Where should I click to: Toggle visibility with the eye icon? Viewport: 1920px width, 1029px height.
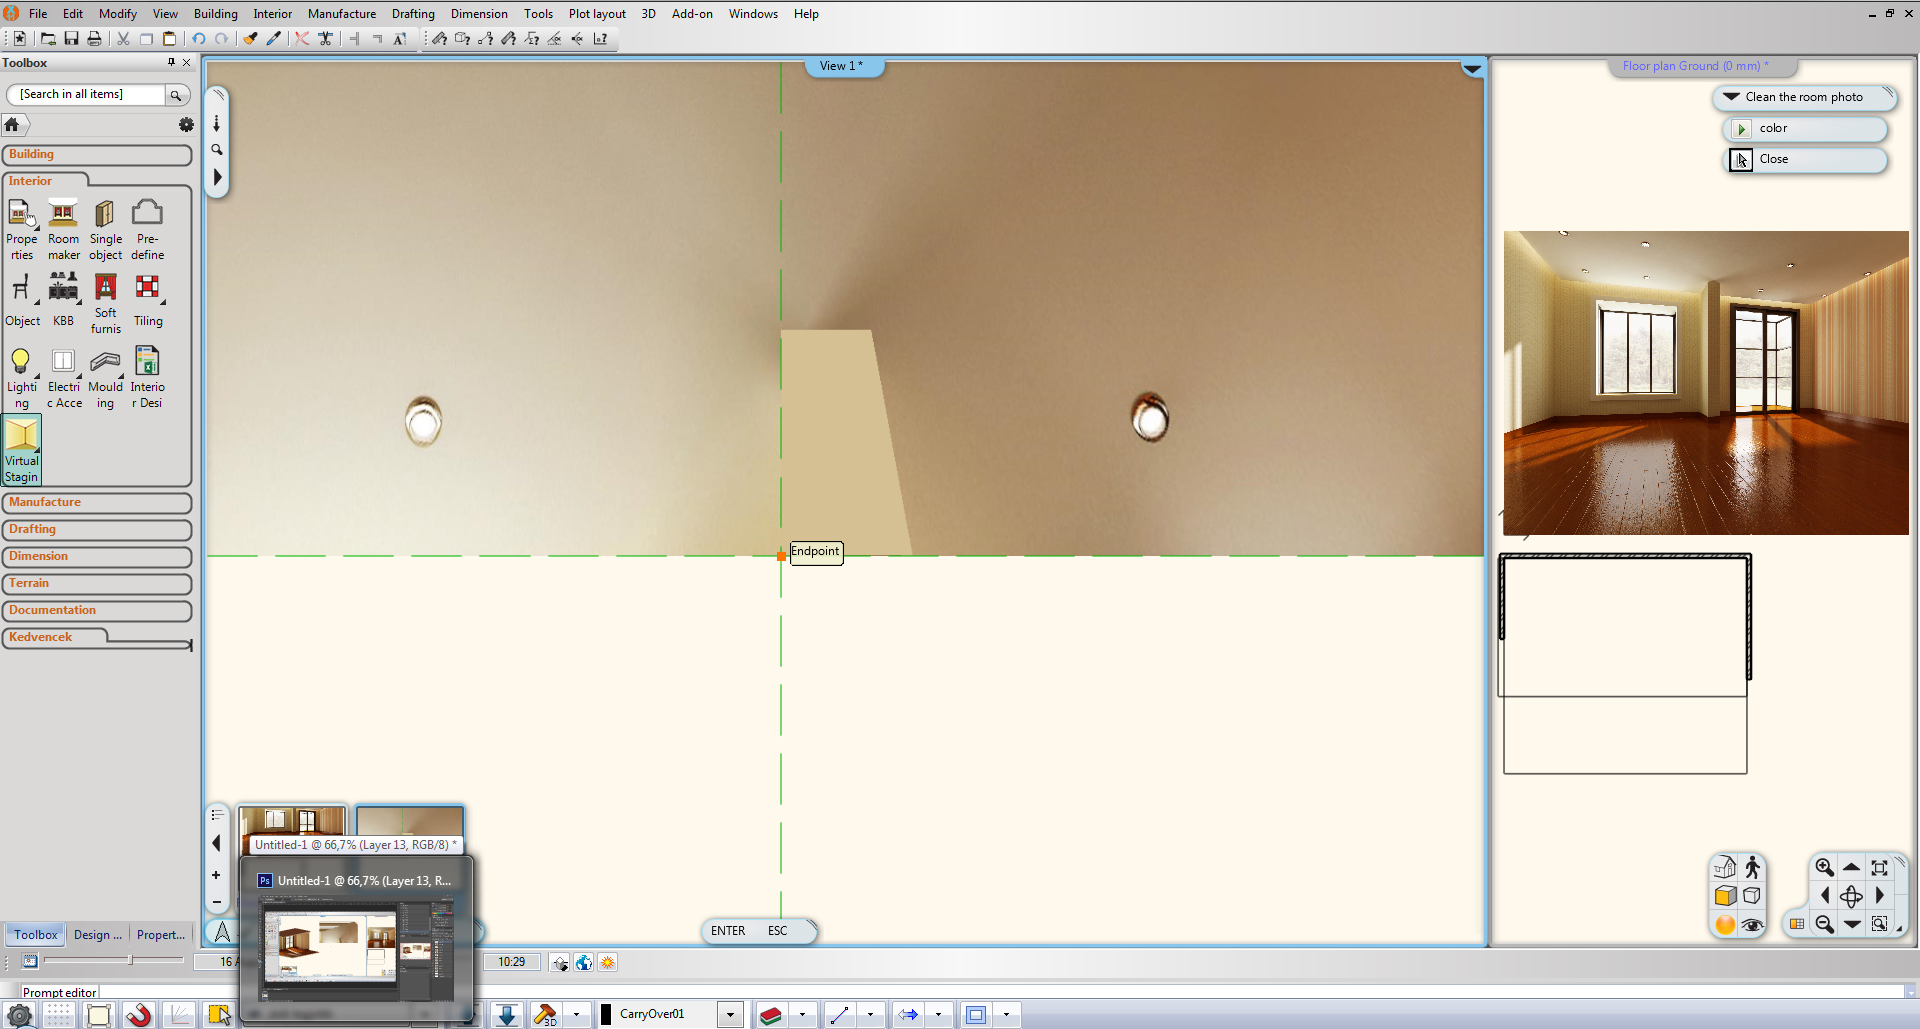[x=1752, y=925]
